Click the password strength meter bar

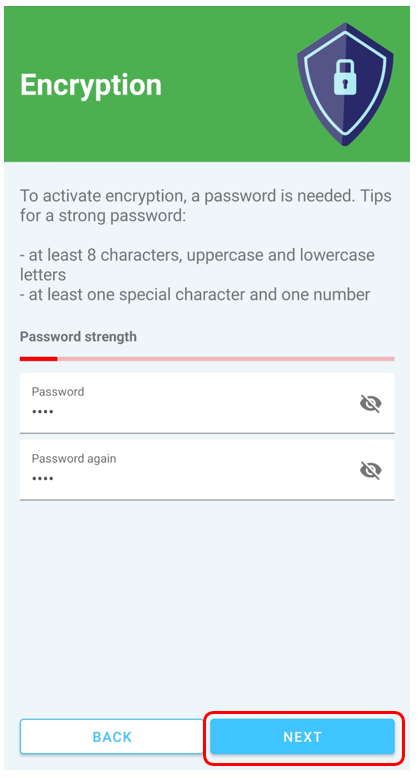point(207,359)
